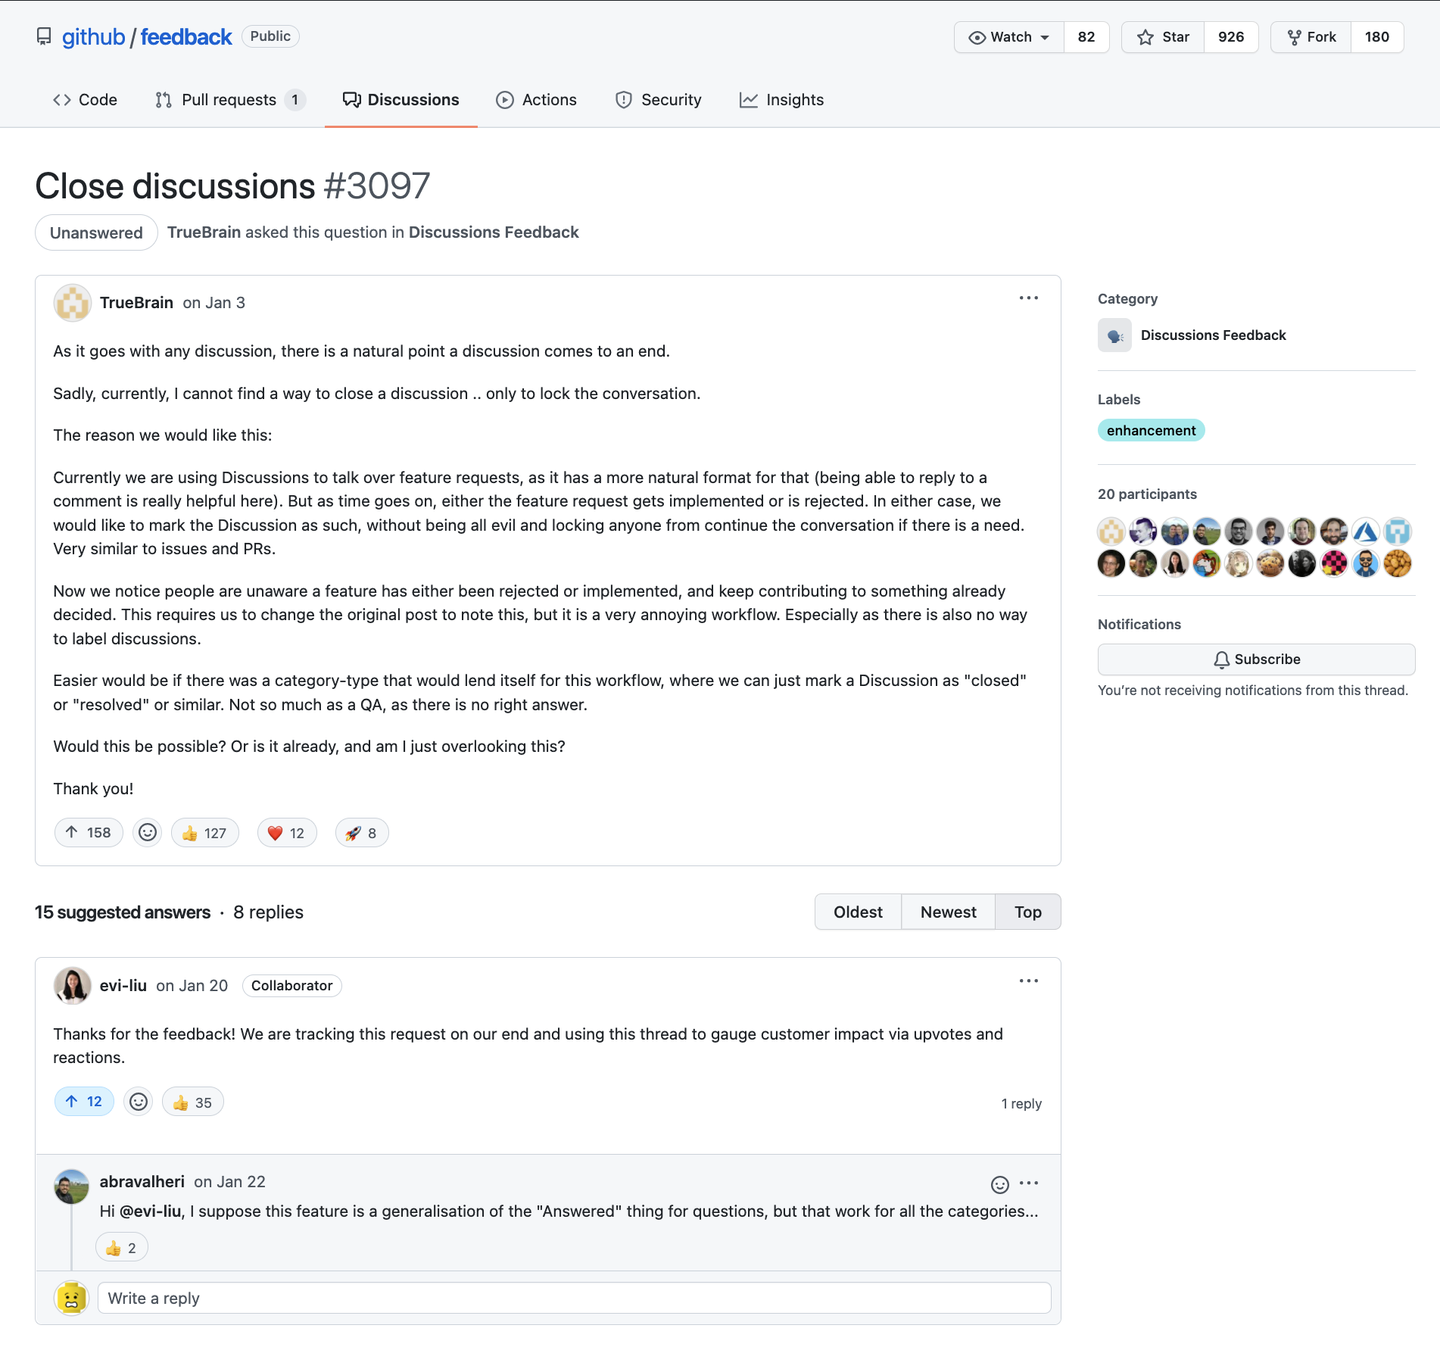Click the eye icon in Watch button

tap(977, 37)
